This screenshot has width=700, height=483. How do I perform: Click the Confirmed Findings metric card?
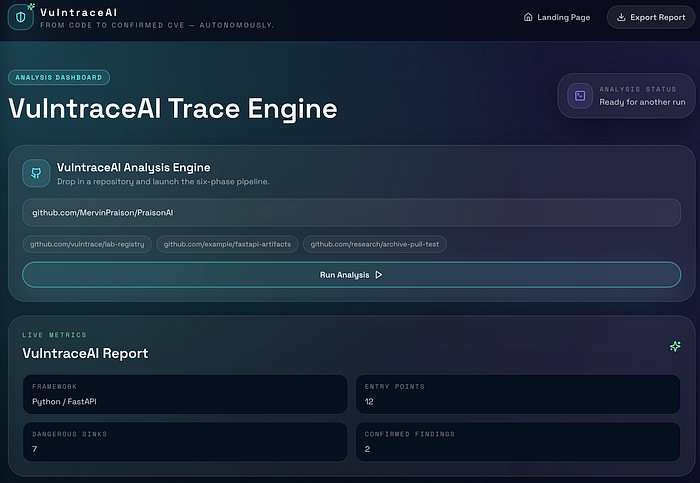(518, 441)
